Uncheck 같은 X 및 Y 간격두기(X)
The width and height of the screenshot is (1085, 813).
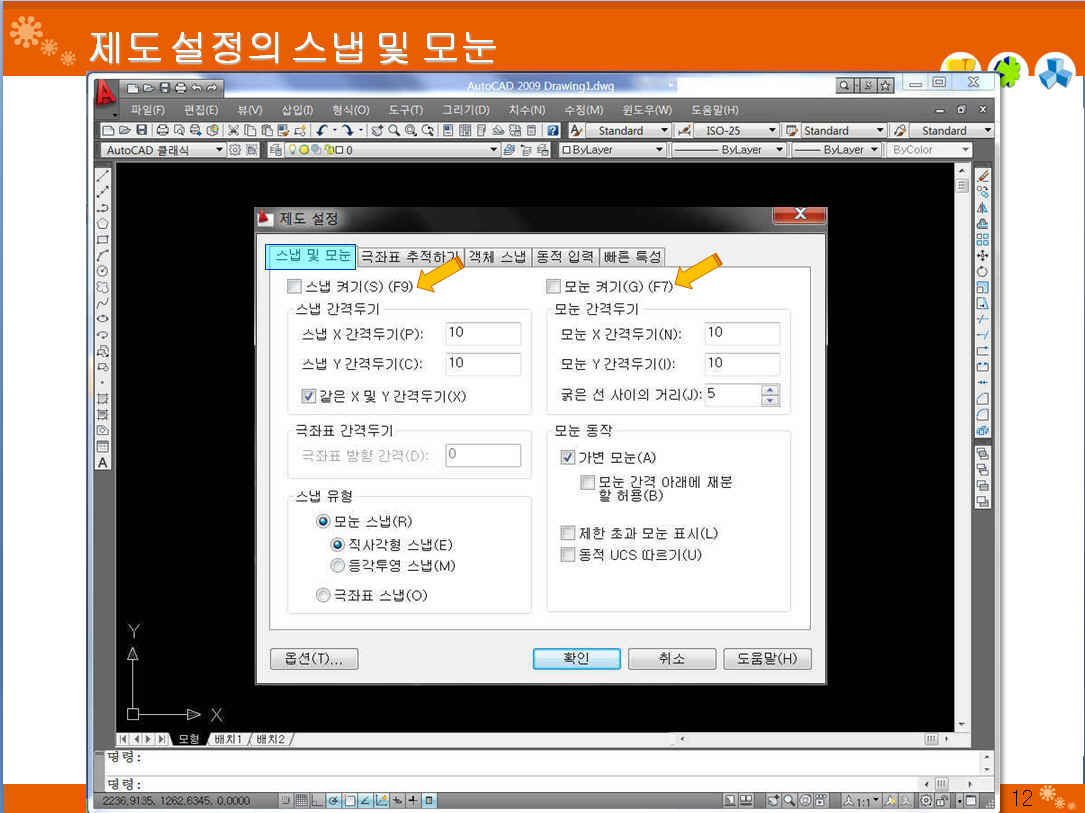pos(309,396)
